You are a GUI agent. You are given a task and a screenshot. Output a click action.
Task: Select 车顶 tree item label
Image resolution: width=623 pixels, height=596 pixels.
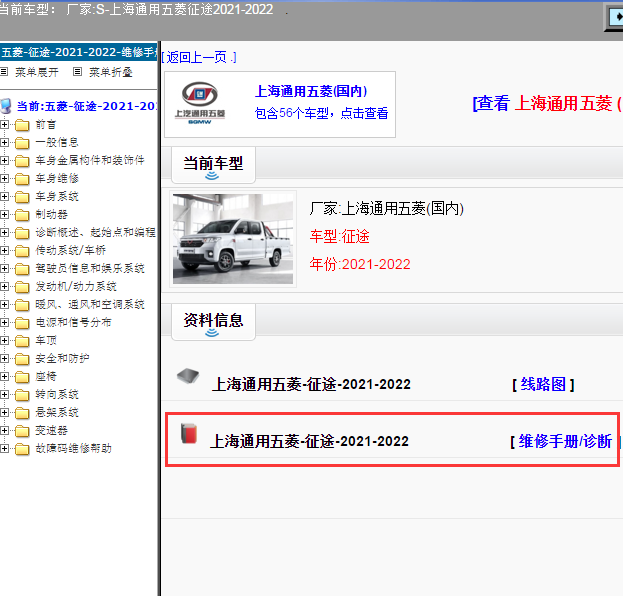(x=46, y=341)
